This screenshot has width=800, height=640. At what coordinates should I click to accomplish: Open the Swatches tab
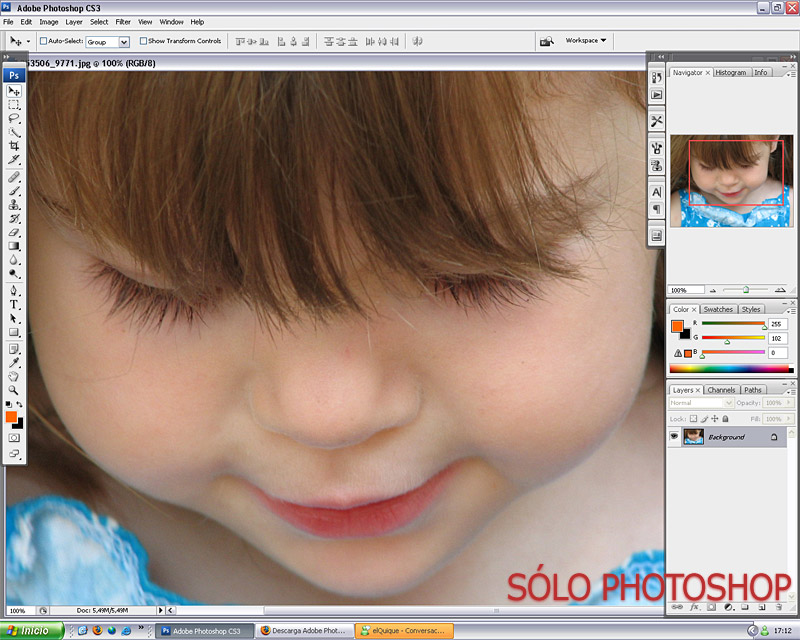coord(717,309)
